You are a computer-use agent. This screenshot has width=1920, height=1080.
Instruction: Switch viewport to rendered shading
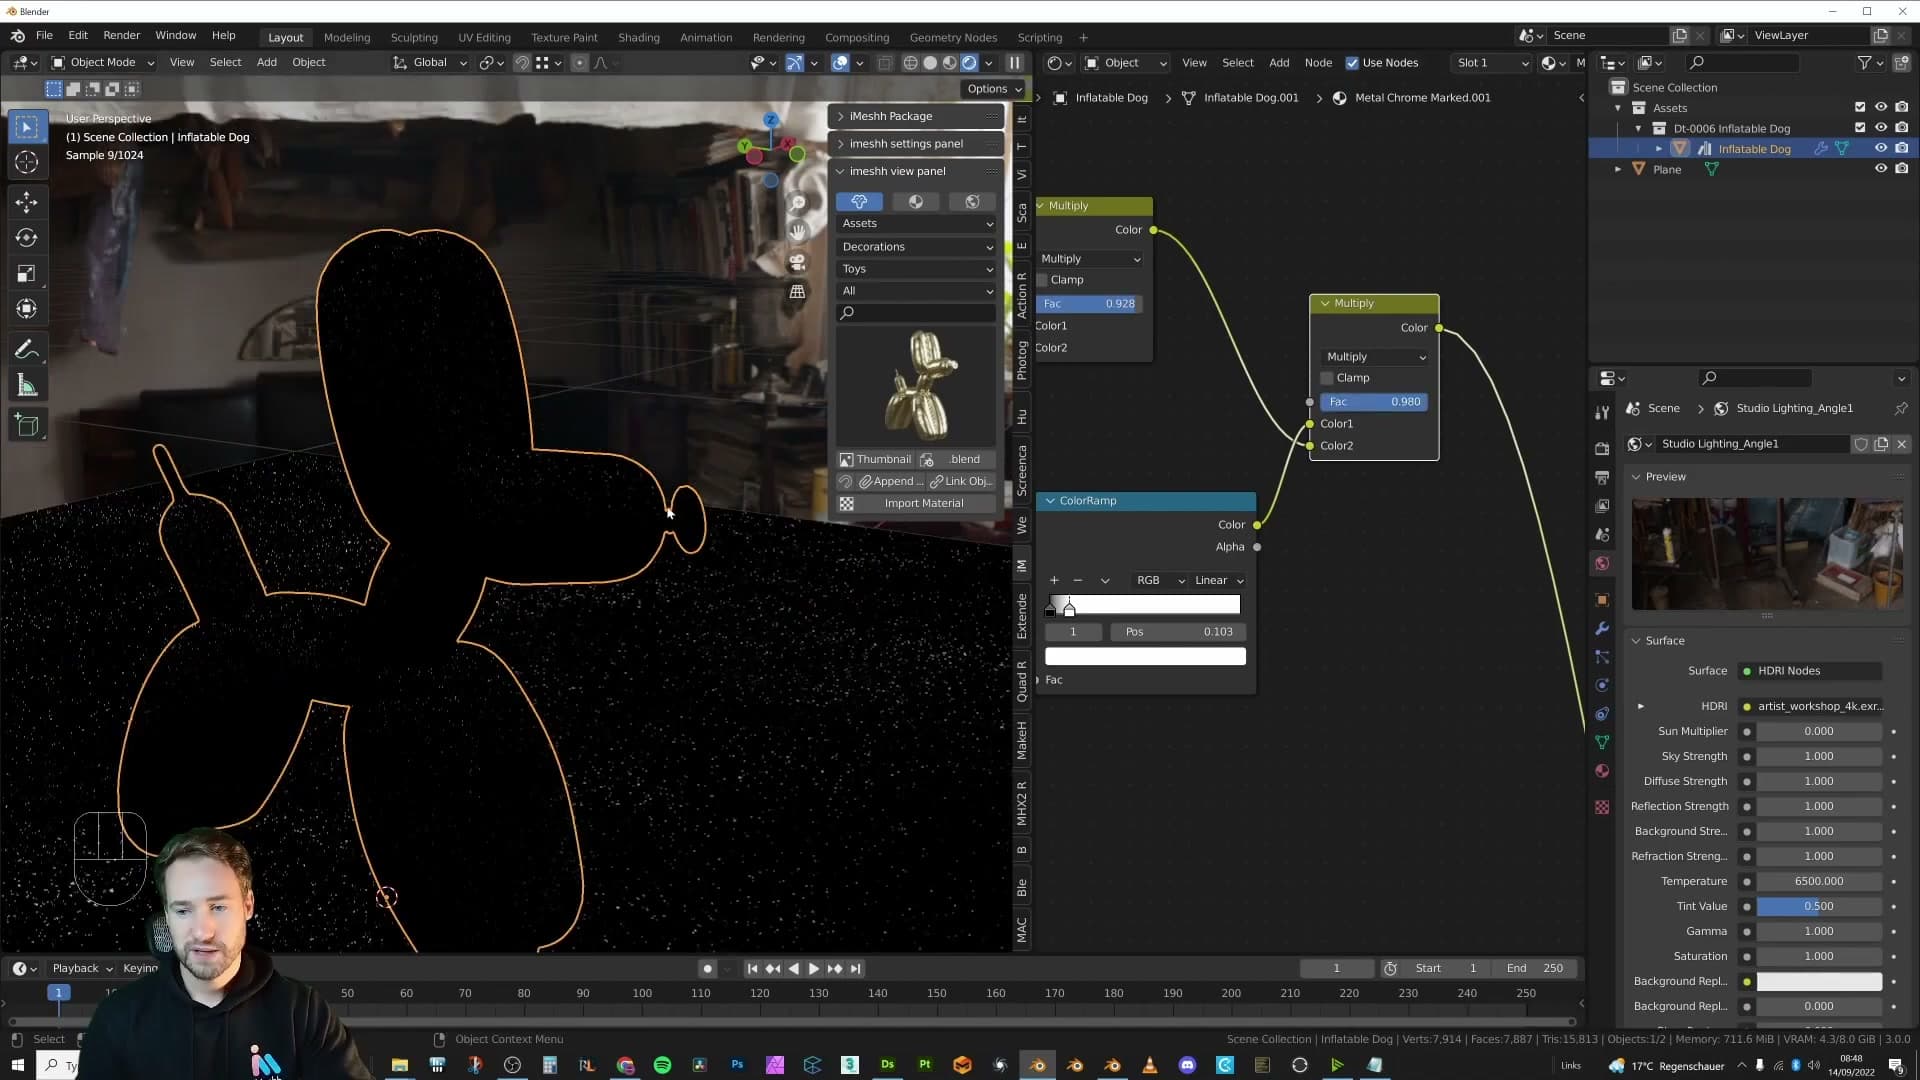pyautogui.click(x=969, y=62)
